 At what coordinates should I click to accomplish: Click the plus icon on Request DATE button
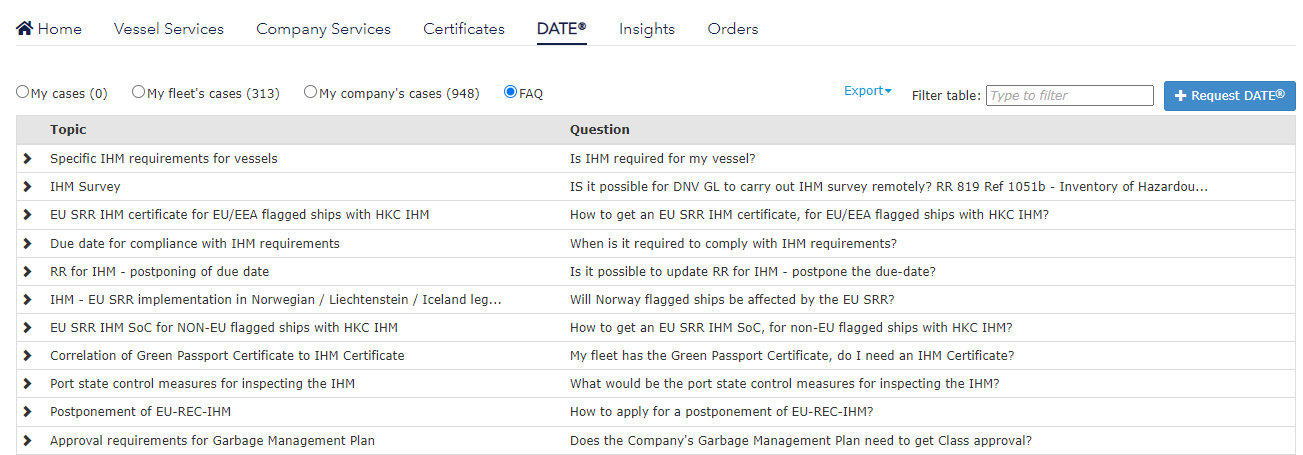[1180, 96]
